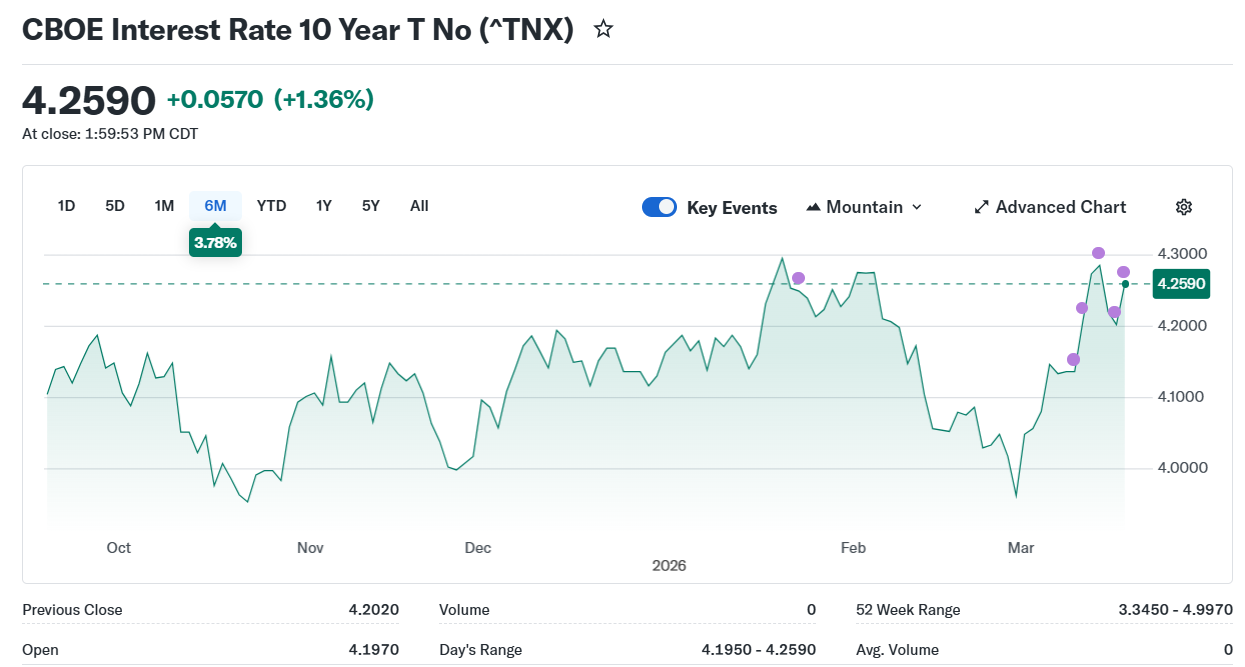Click the late-January key event dot
The width and height of the screenshot is (1245, 667).
(x=798, y=278)
